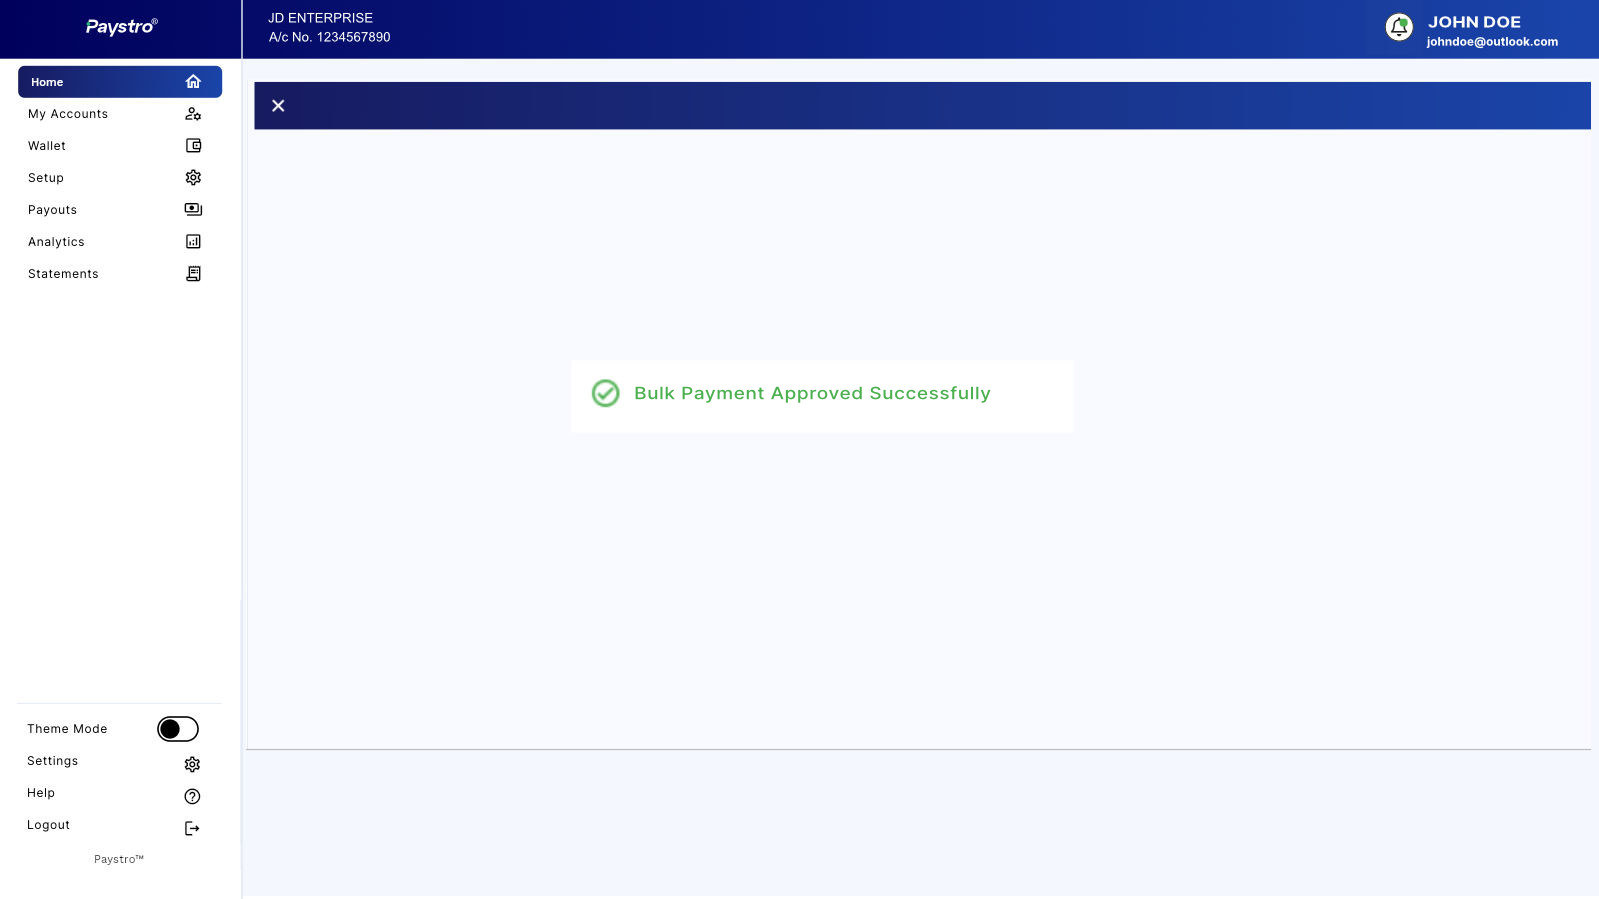Select Payouts in the sidebar

click(x=52, y=210)
